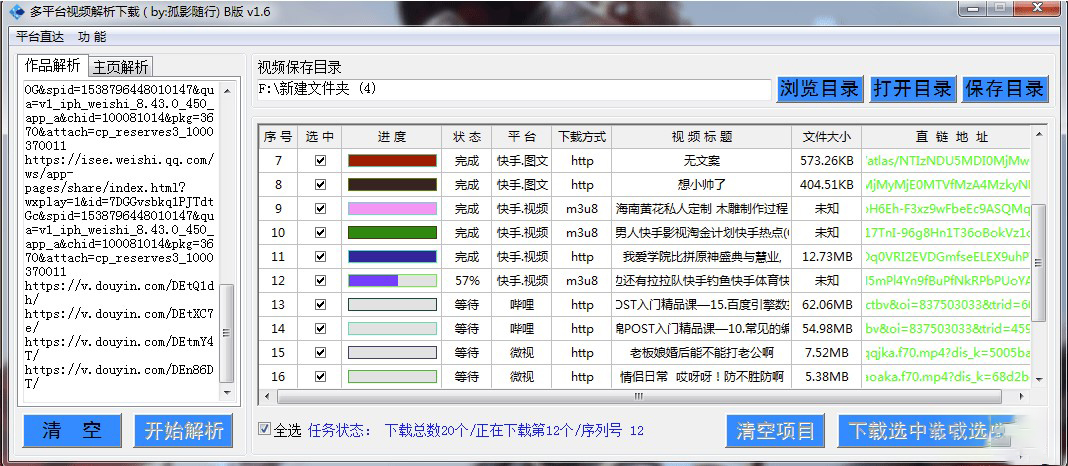Click the table scroll up arrow
Screen dimensions: 1068x466
tap(1039, 134)
